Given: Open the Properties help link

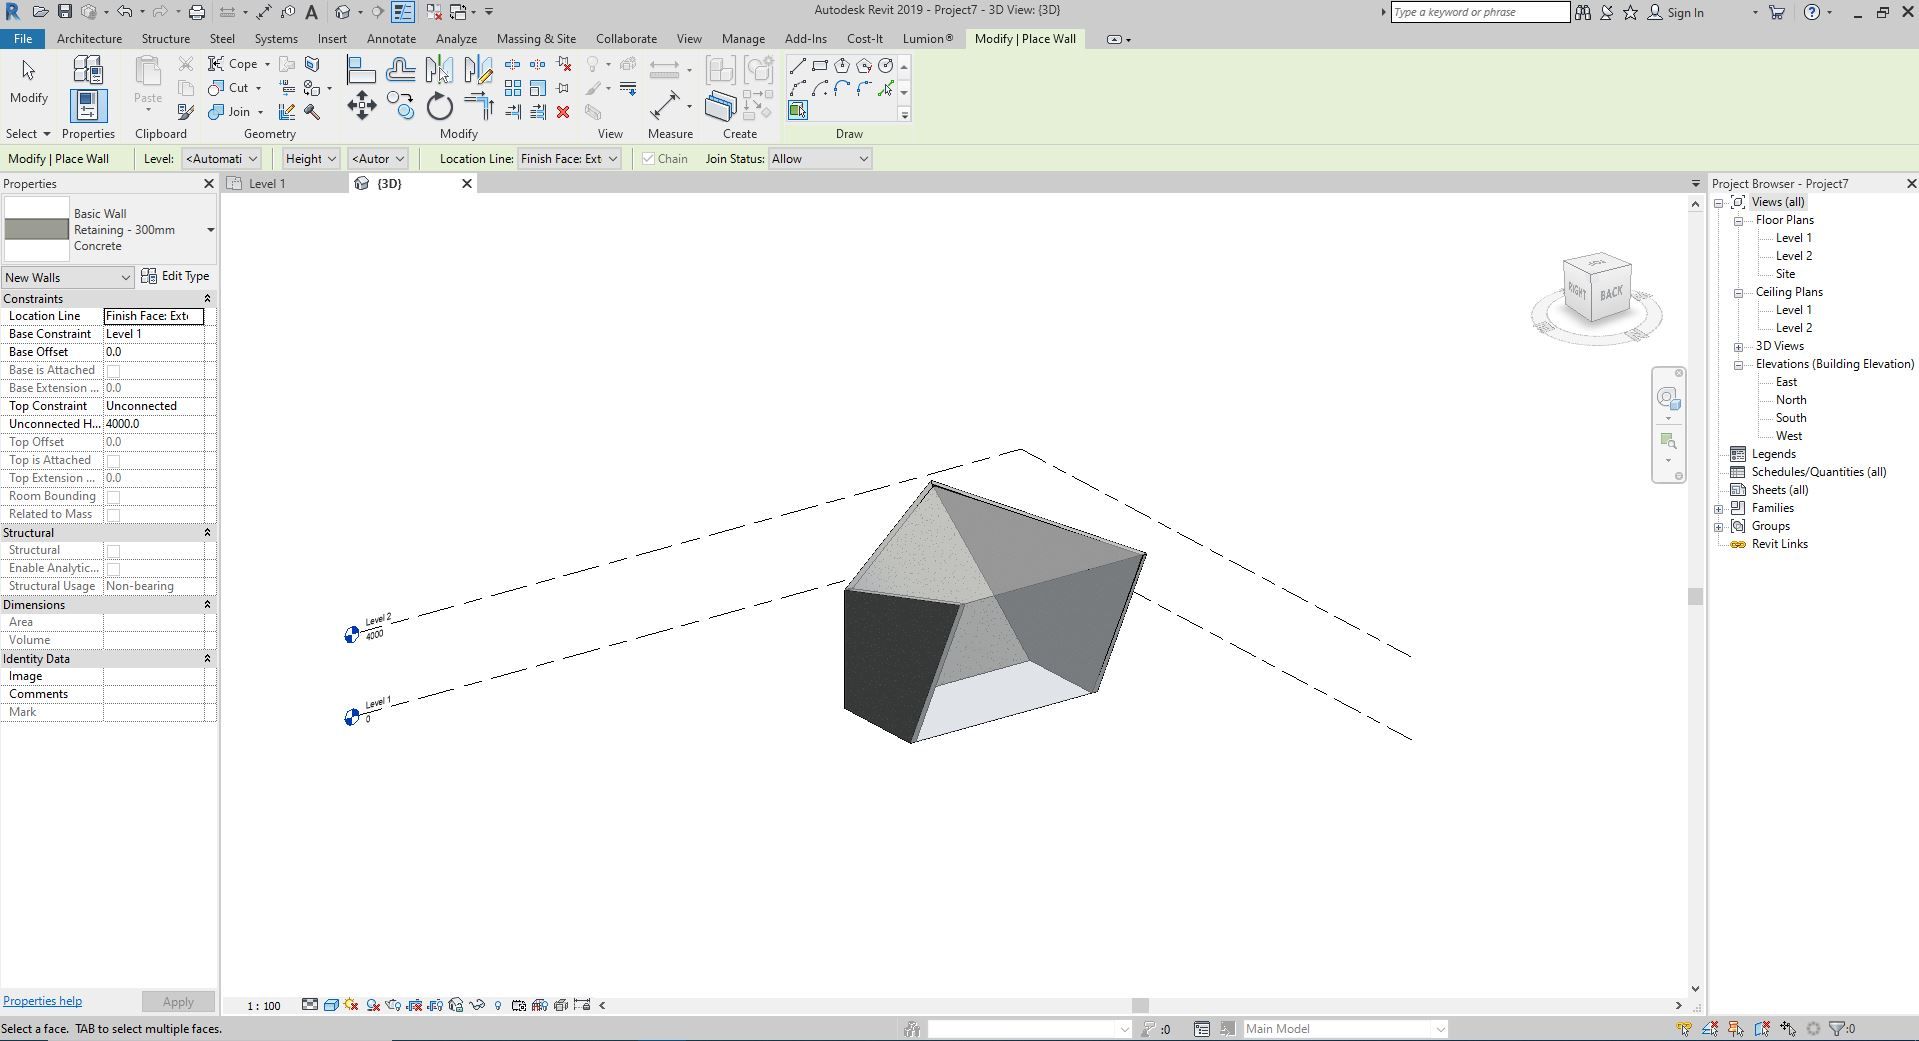Looking at the screenshot, I should (x=42, y=1001).
